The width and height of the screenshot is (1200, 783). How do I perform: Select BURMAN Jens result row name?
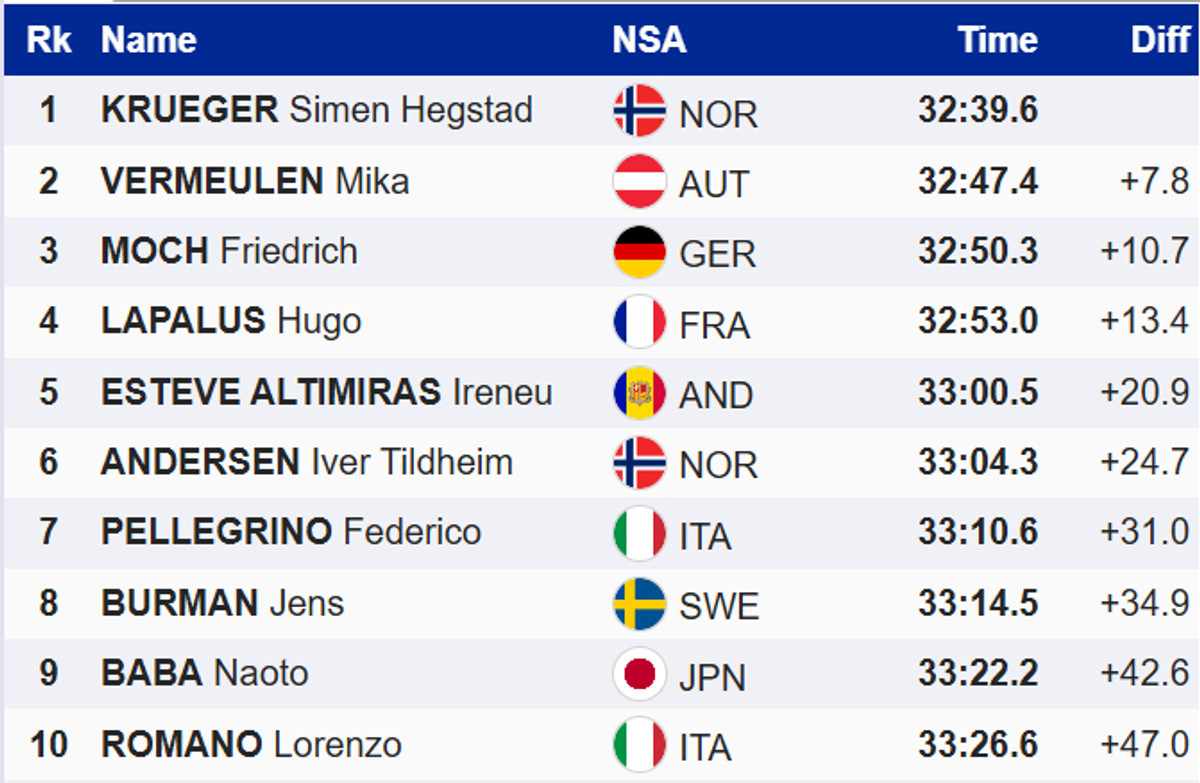point(222,604)
